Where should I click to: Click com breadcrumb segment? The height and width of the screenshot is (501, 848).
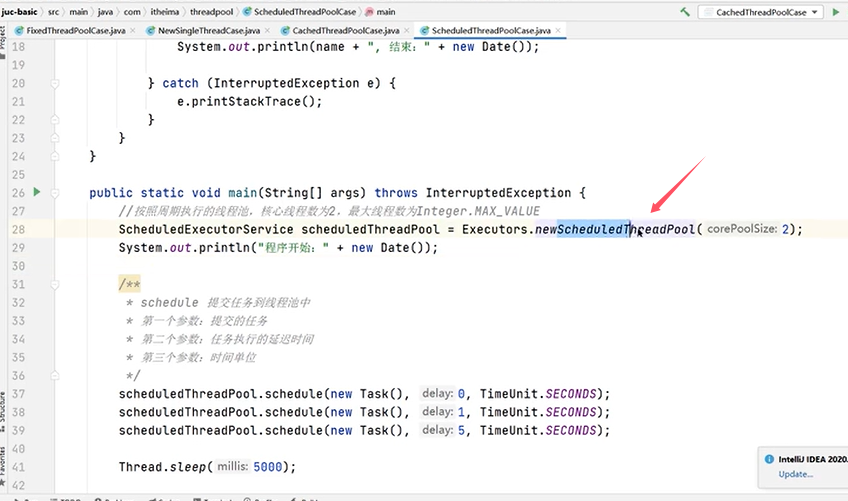132,11
